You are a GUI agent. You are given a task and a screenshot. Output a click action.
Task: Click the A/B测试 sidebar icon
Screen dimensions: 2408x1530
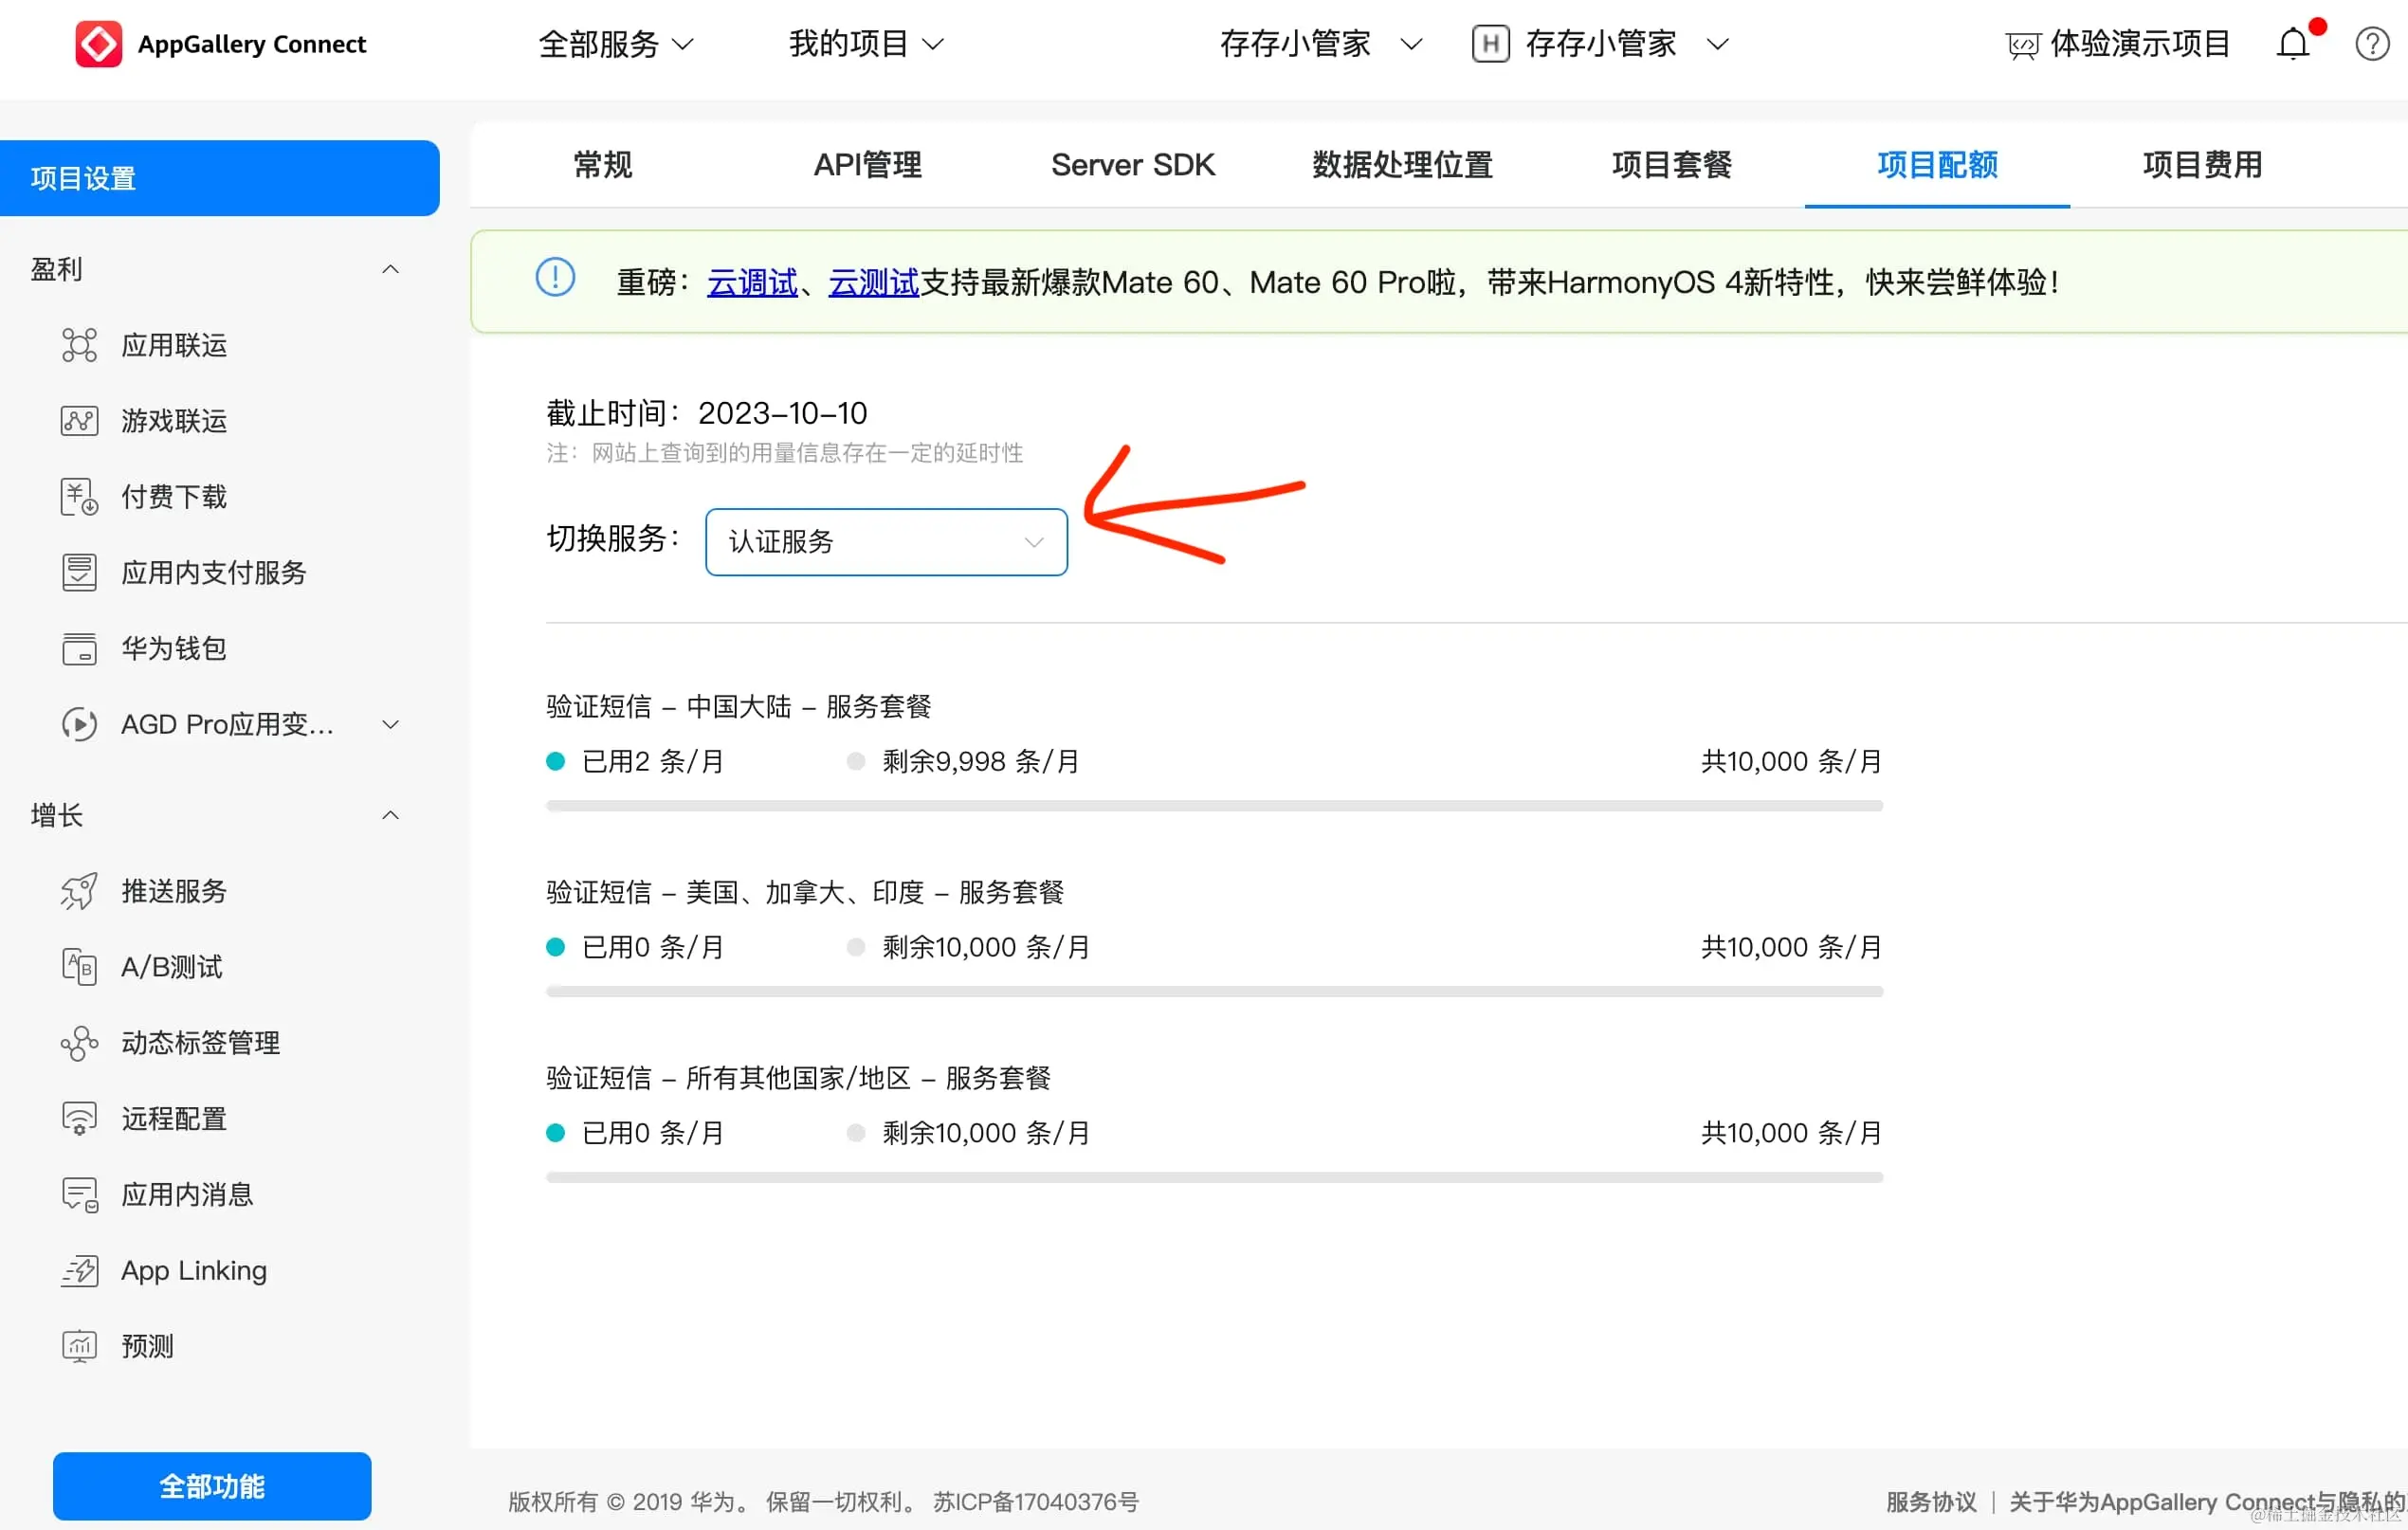79,967
